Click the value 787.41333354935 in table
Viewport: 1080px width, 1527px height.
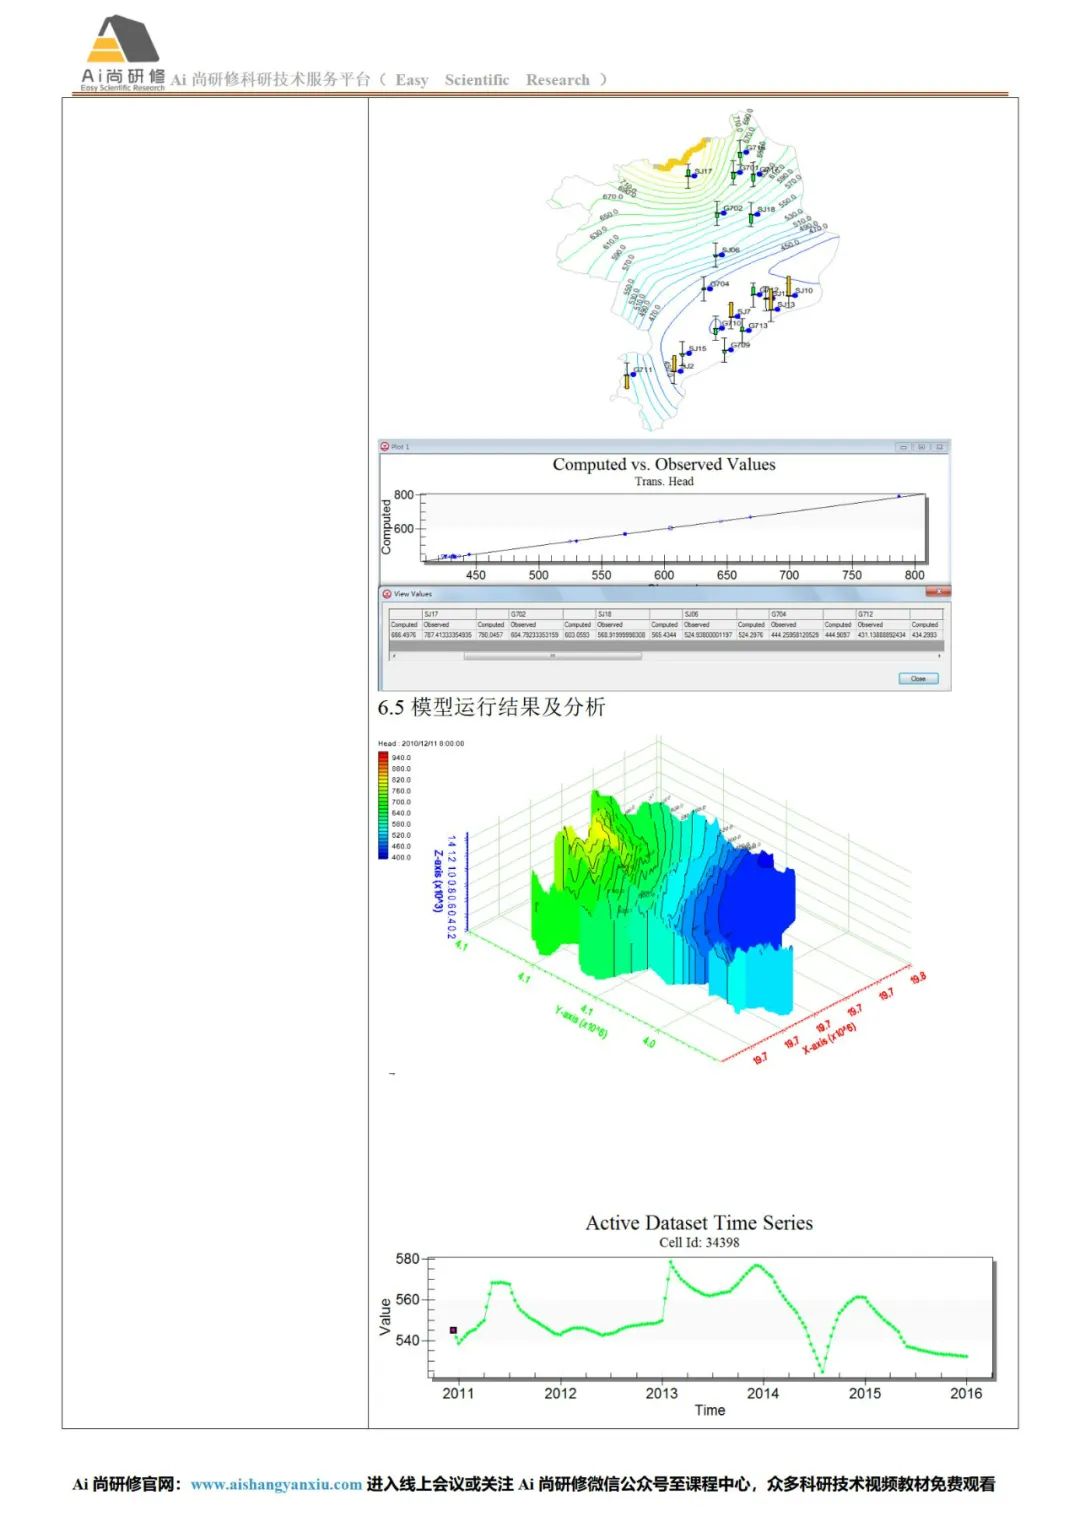[448, 635]
